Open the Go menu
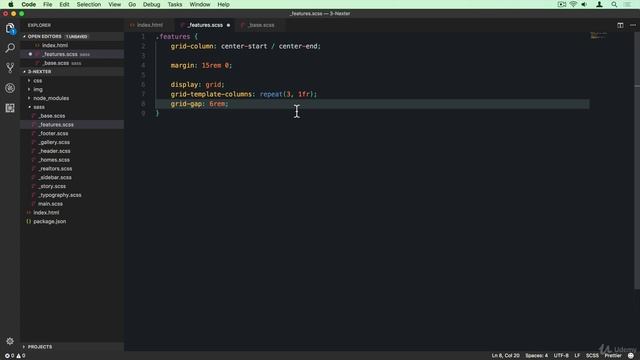Image resolution: width=640 pixels, height=360 pixels. pos(132,4)
